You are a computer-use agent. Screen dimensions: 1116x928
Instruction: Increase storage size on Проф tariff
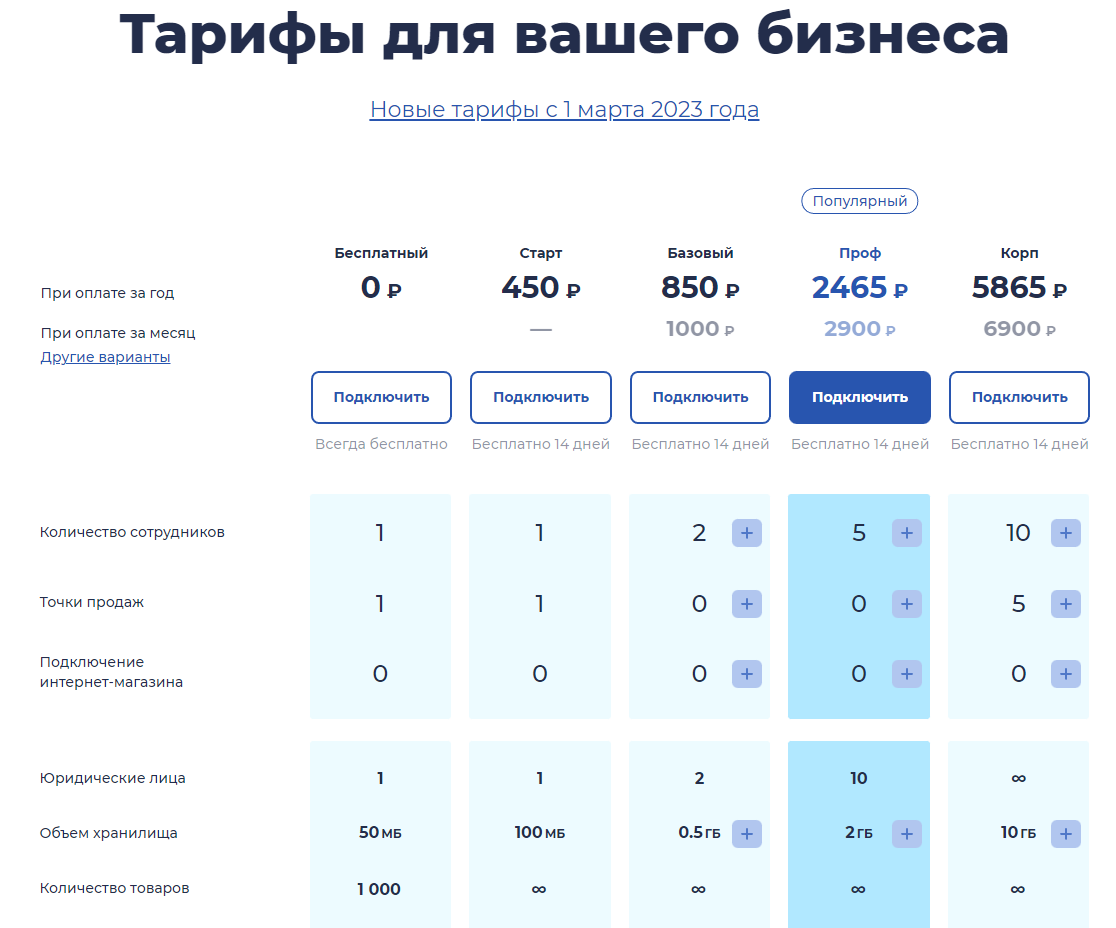tap(906, 833)
